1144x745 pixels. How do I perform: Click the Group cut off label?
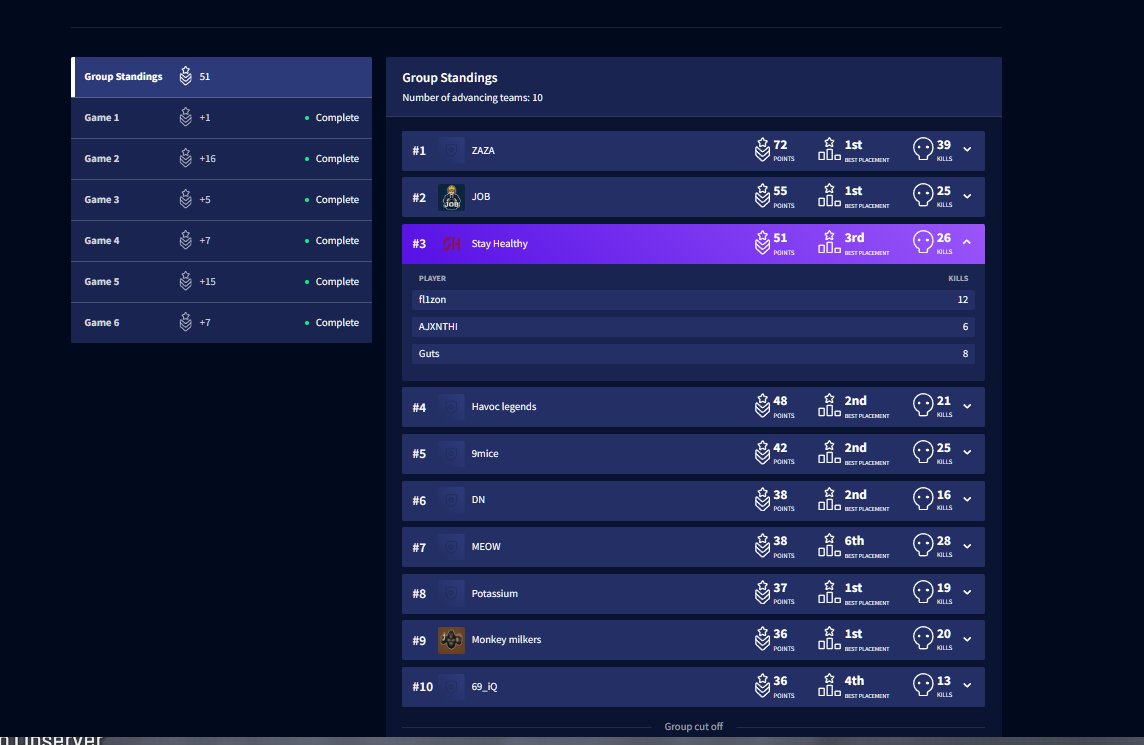click(x=693, y=727)
